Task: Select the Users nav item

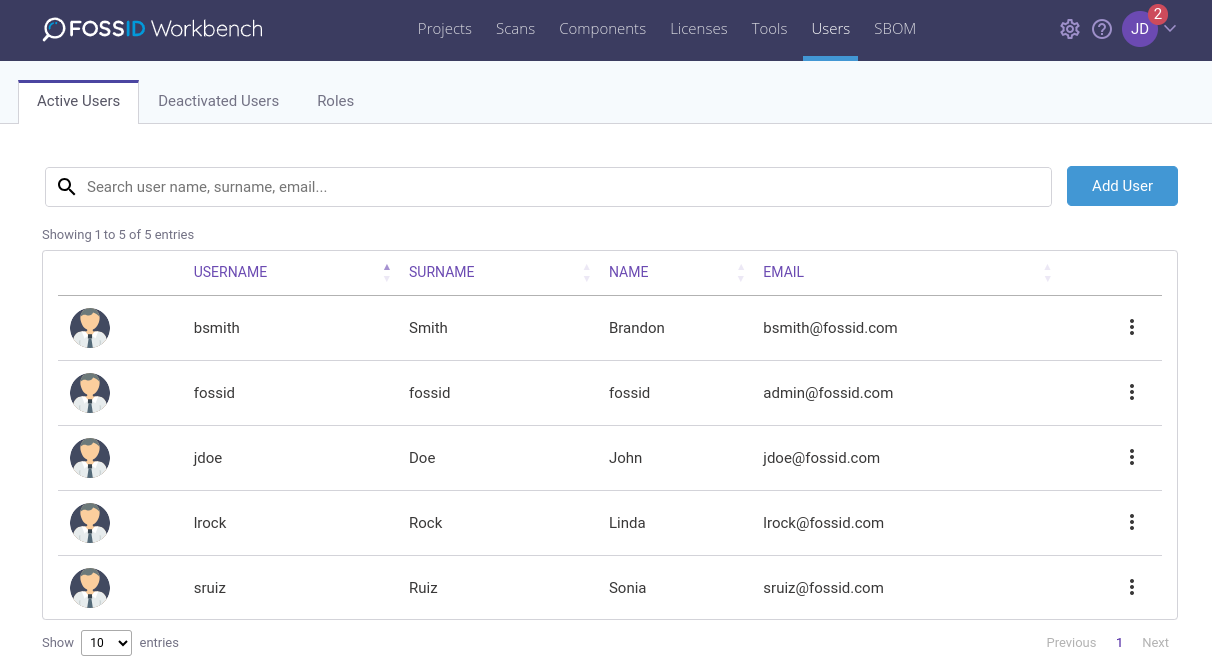Action: point(831,29)
